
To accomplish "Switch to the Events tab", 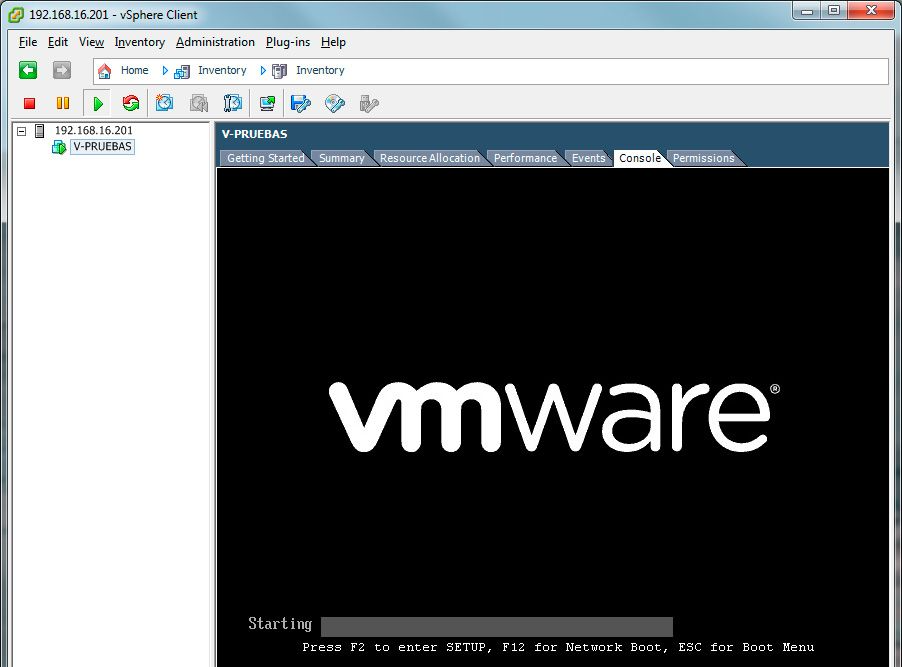I will click(x=588, y=158).
